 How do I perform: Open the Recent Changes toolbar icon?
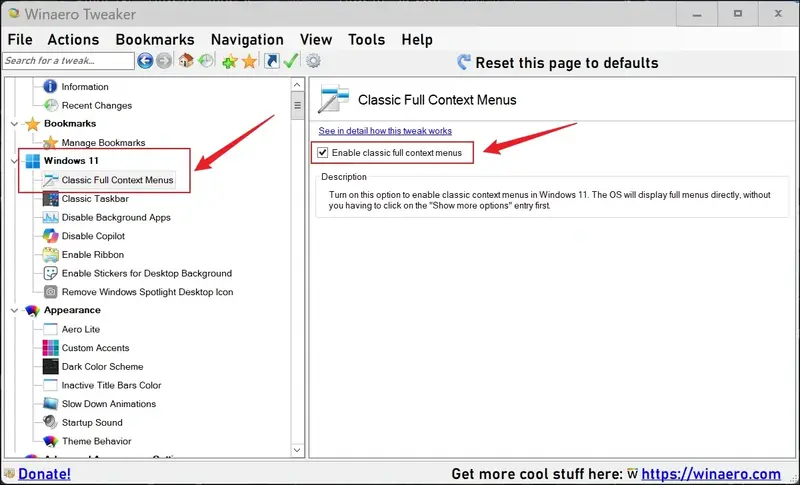click(x=206, y=61)
